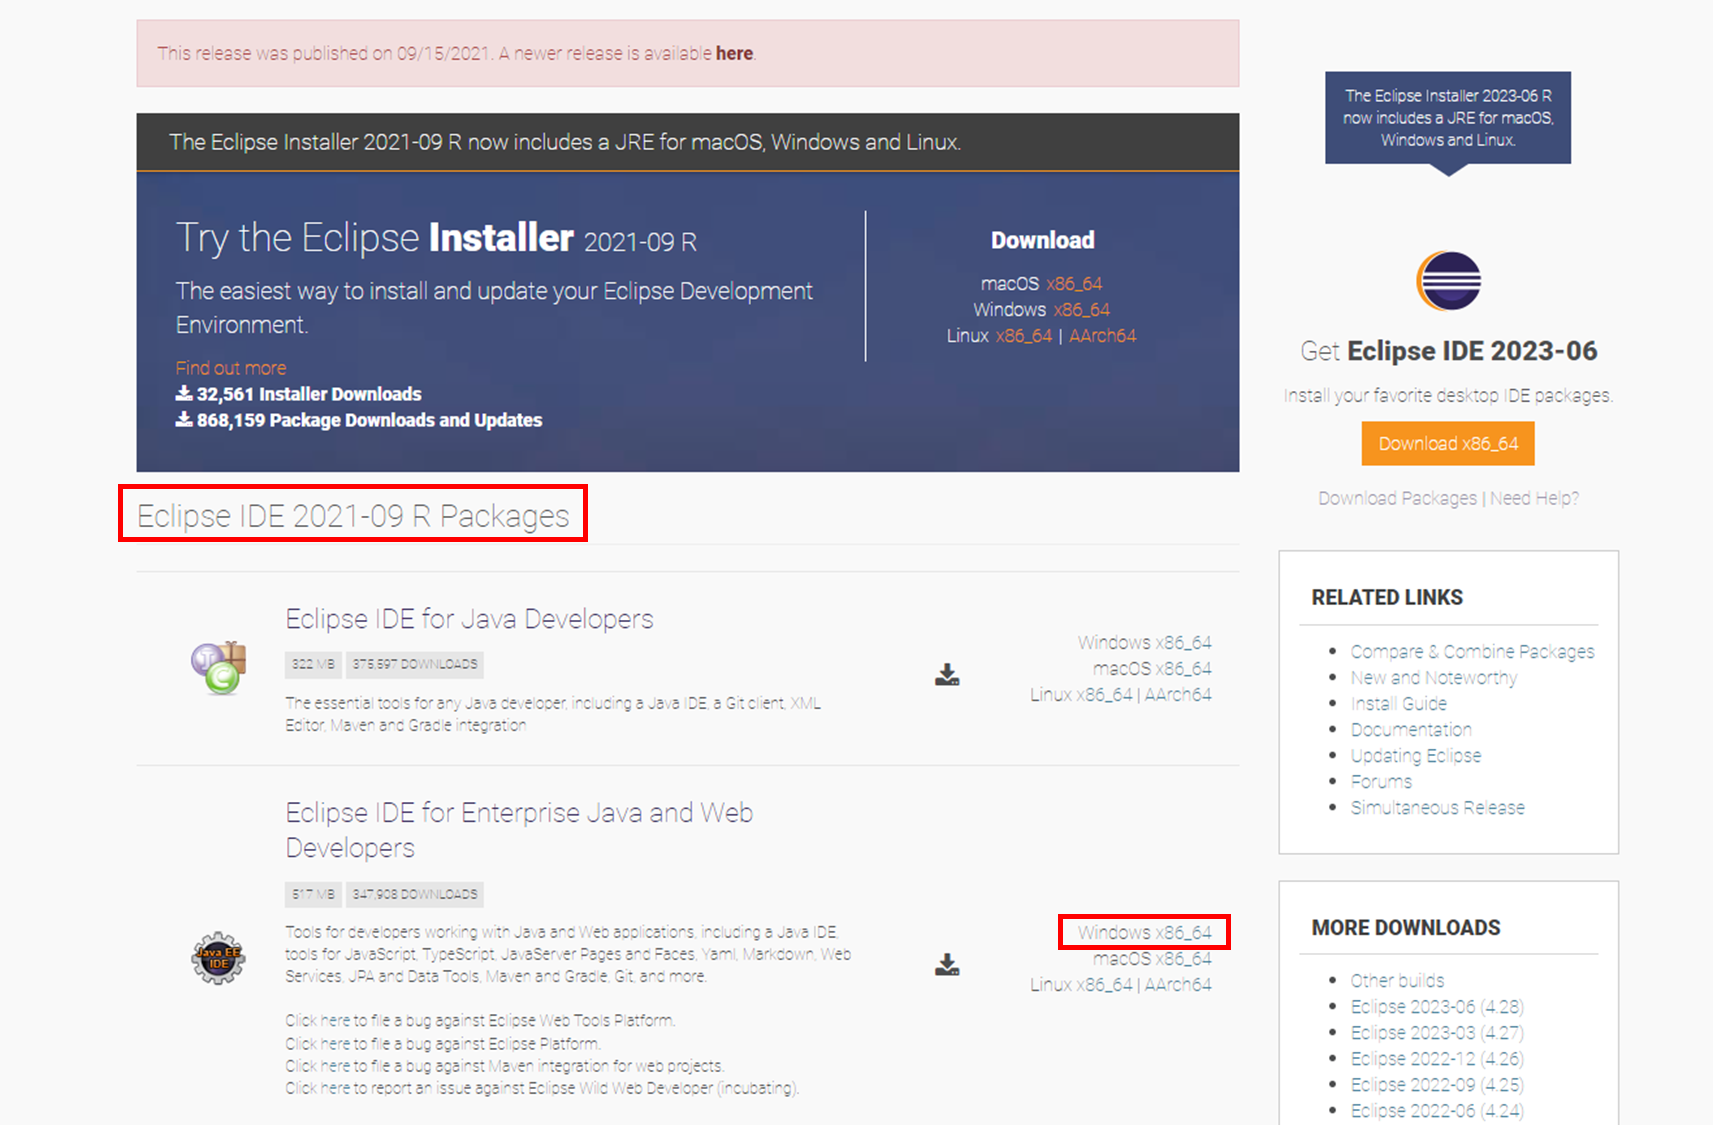
Task: Open the newer release 'here' link
Action: [x=734, y=53]
